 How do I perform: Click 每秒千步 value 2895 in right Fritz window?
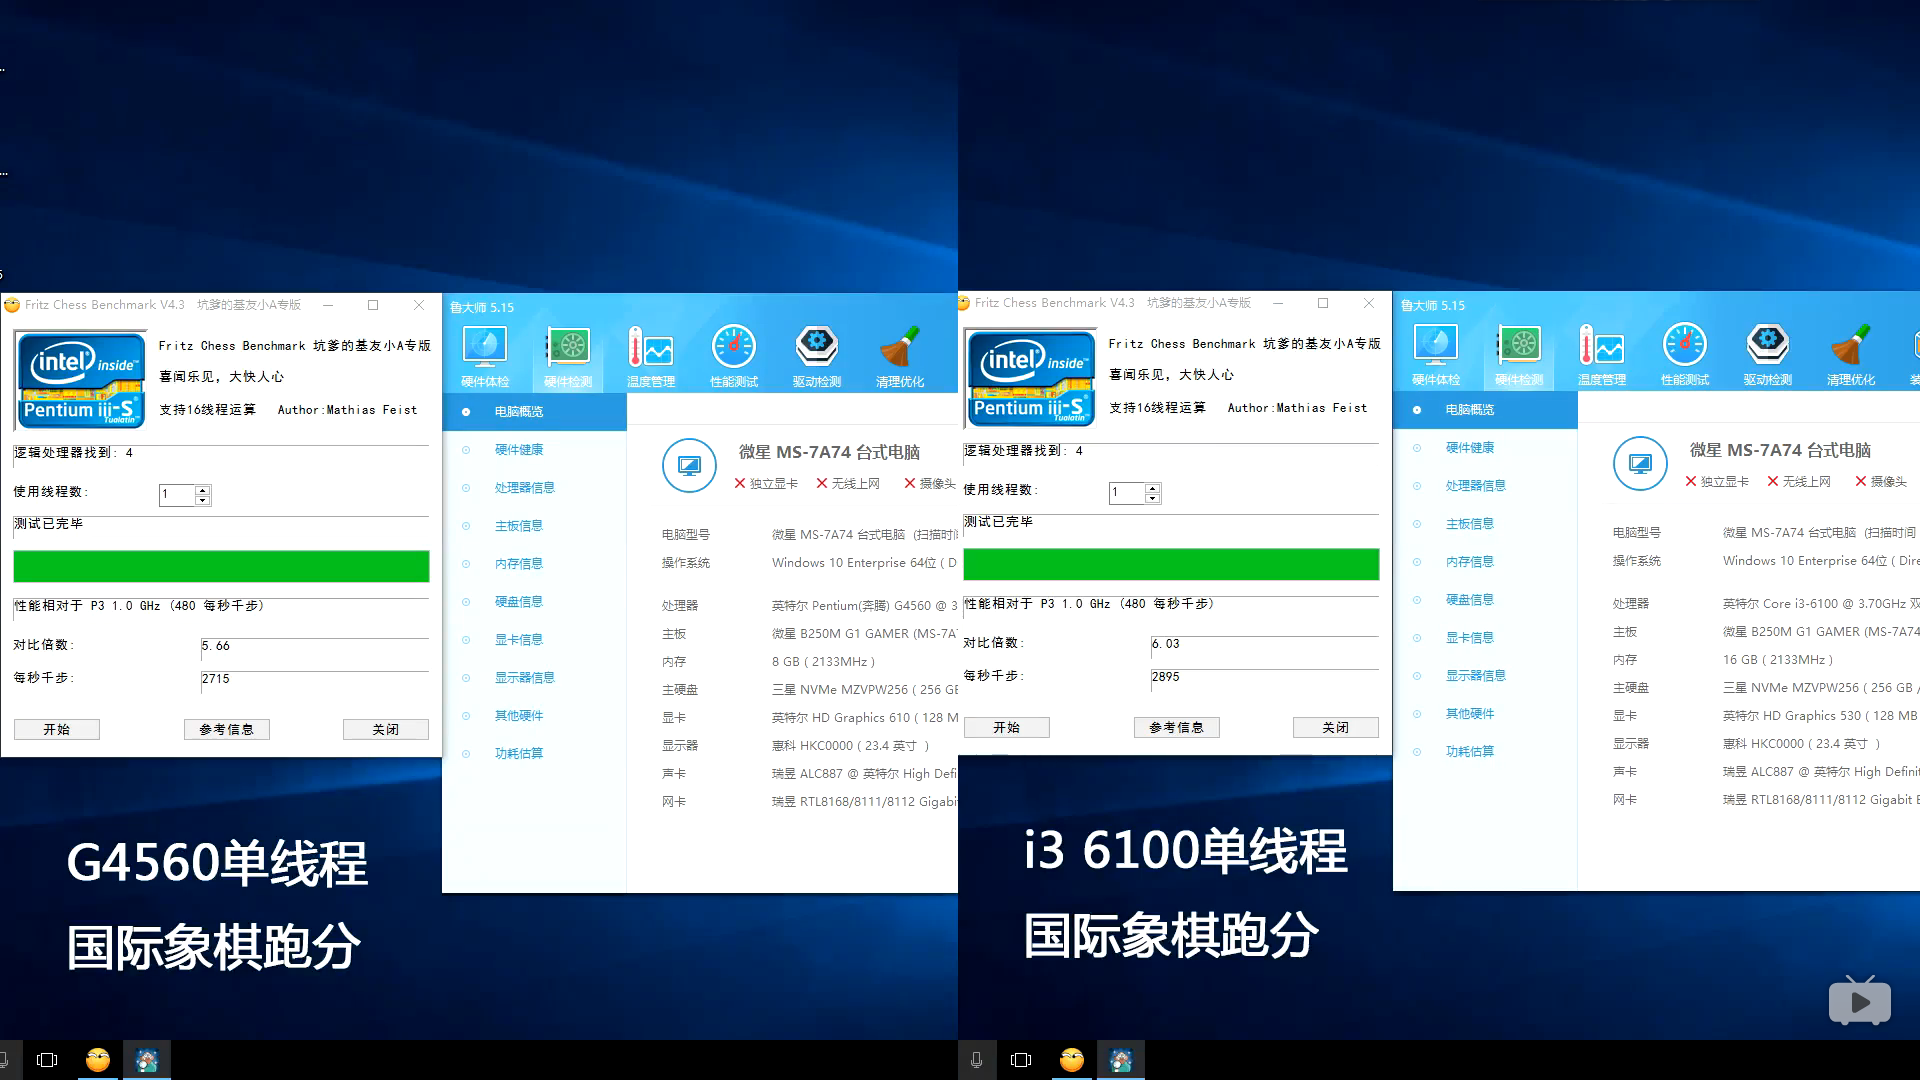click(x=1166, y=677)
